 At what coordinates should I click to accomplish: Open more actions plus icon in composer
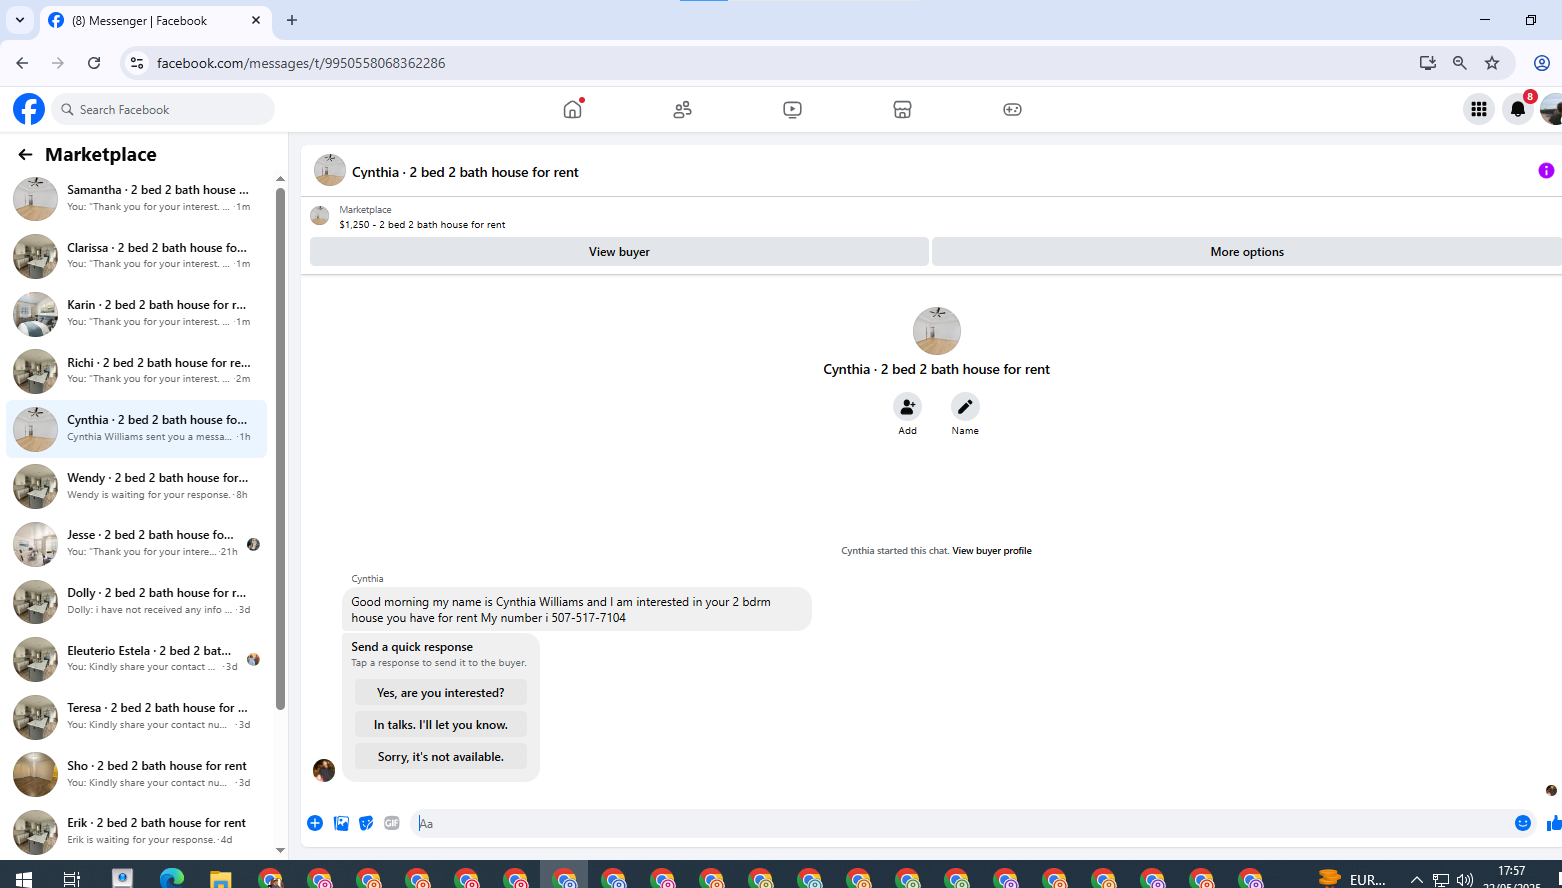[315, 823]
